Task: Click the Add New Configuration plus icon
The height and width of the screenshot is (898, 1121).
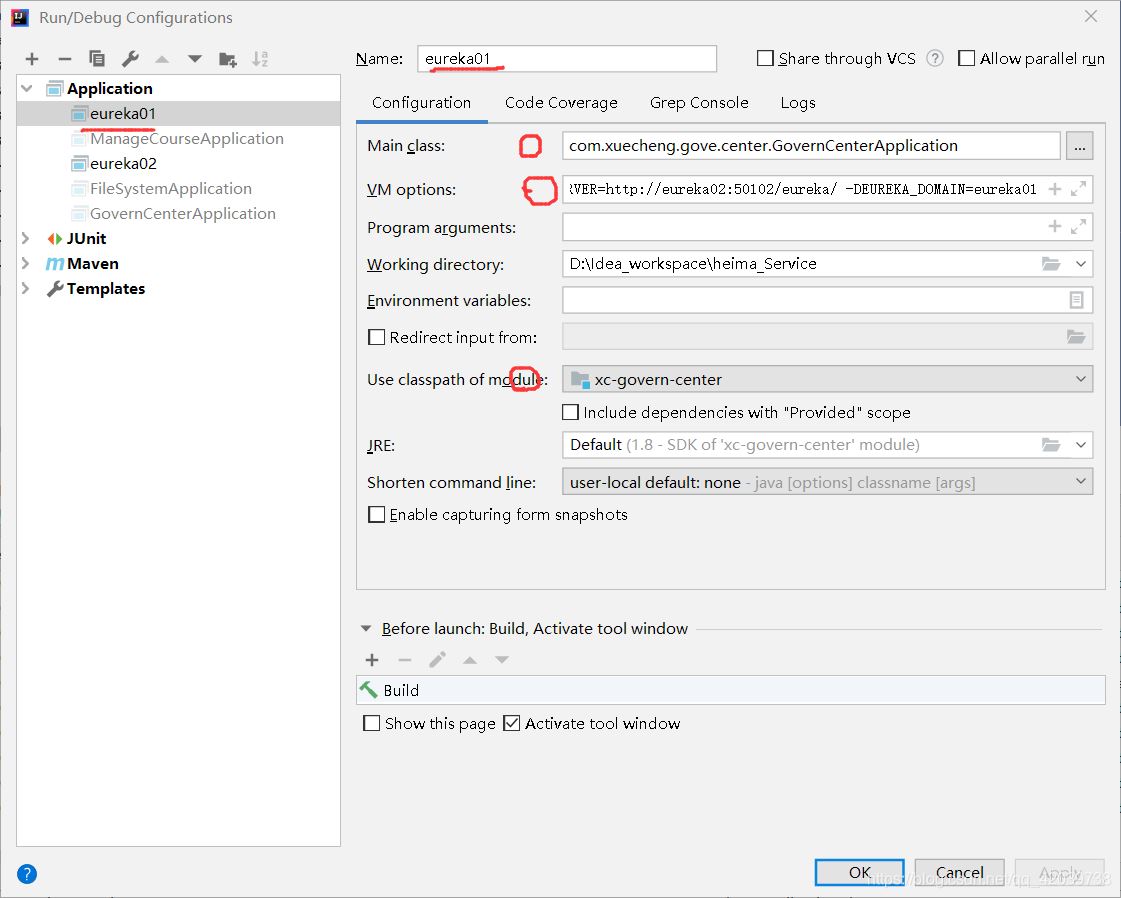Action: [32, 59]
